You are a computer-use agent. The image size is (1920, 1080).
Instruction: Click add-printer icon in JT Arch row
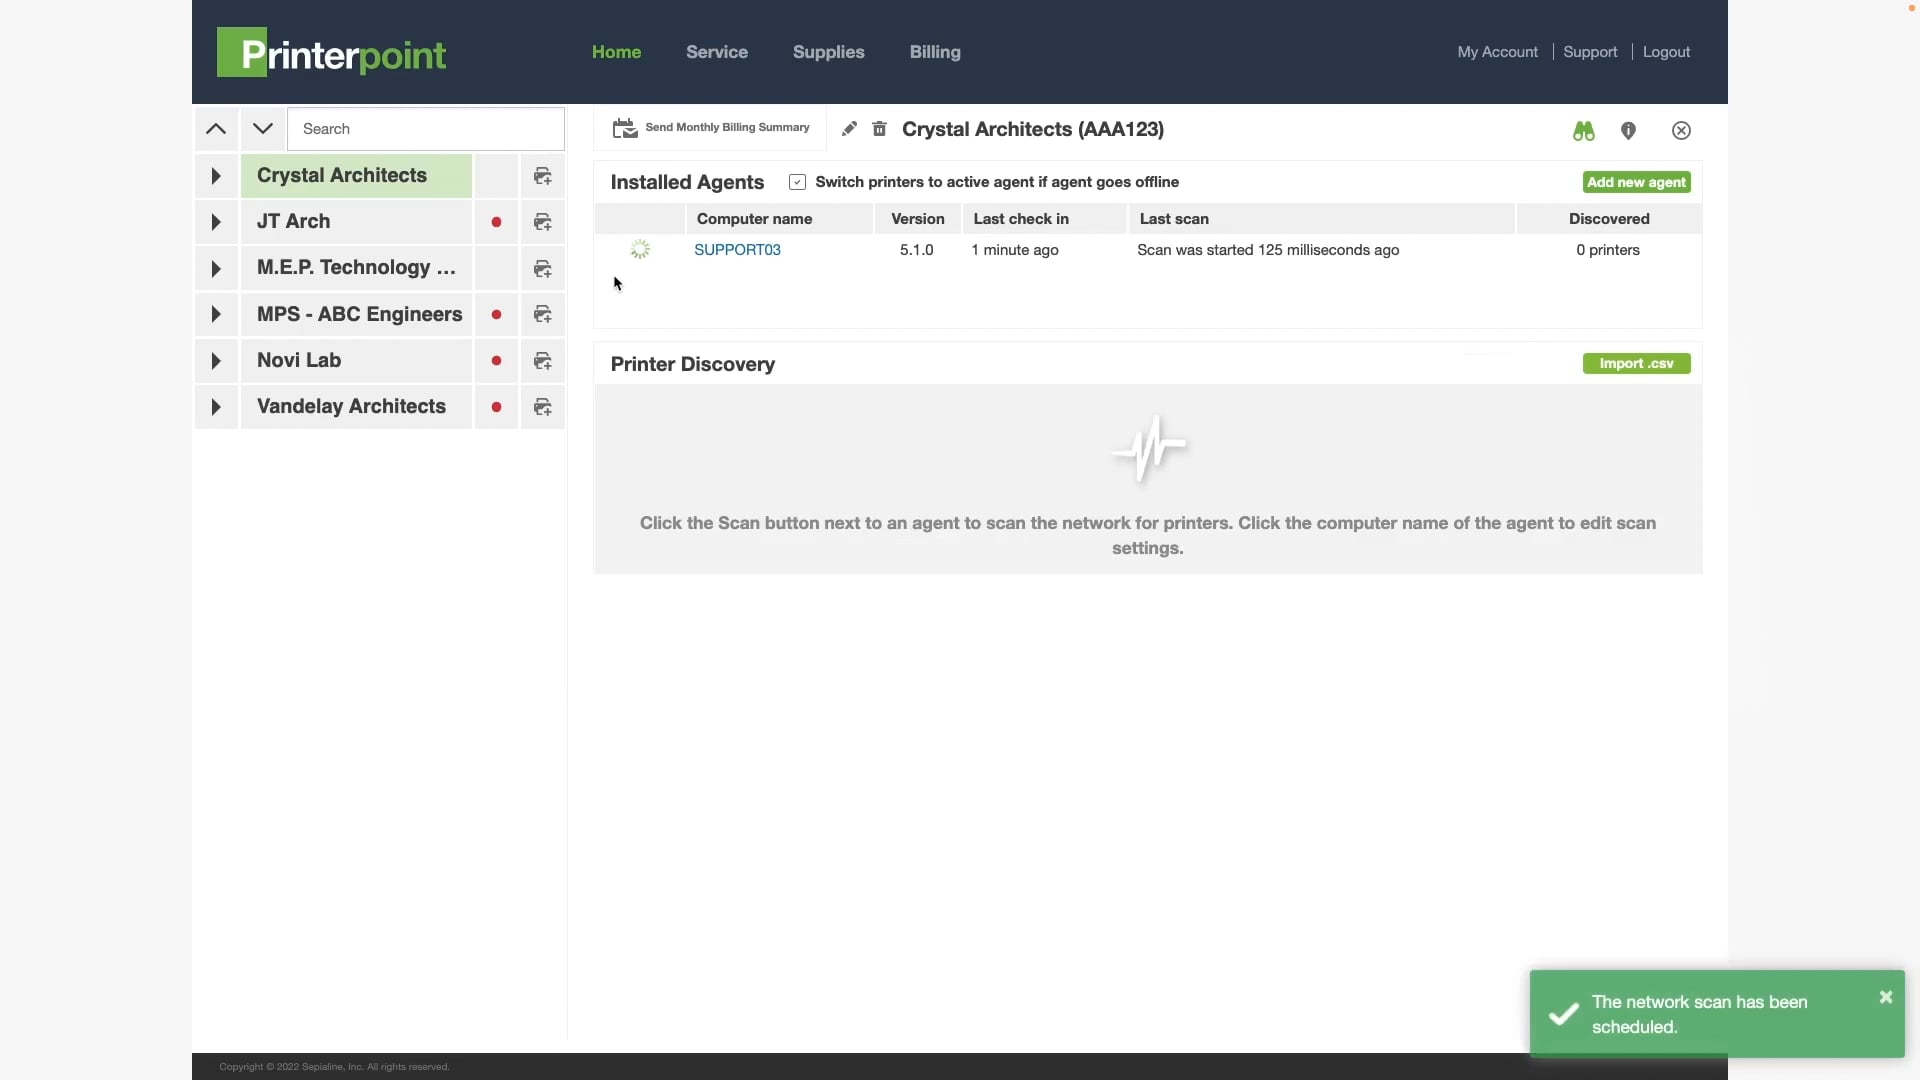coord(543,222)
